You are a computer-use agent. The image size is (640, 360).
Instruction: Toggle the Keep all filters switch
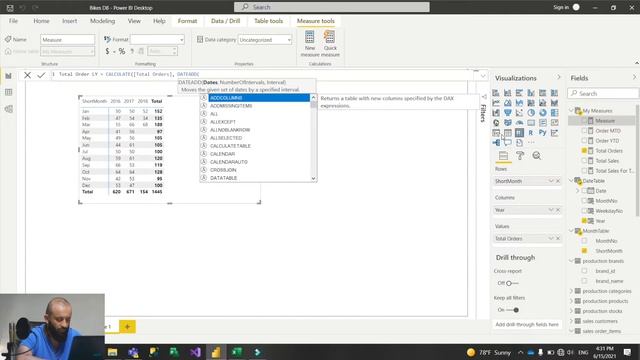(512, 310)
